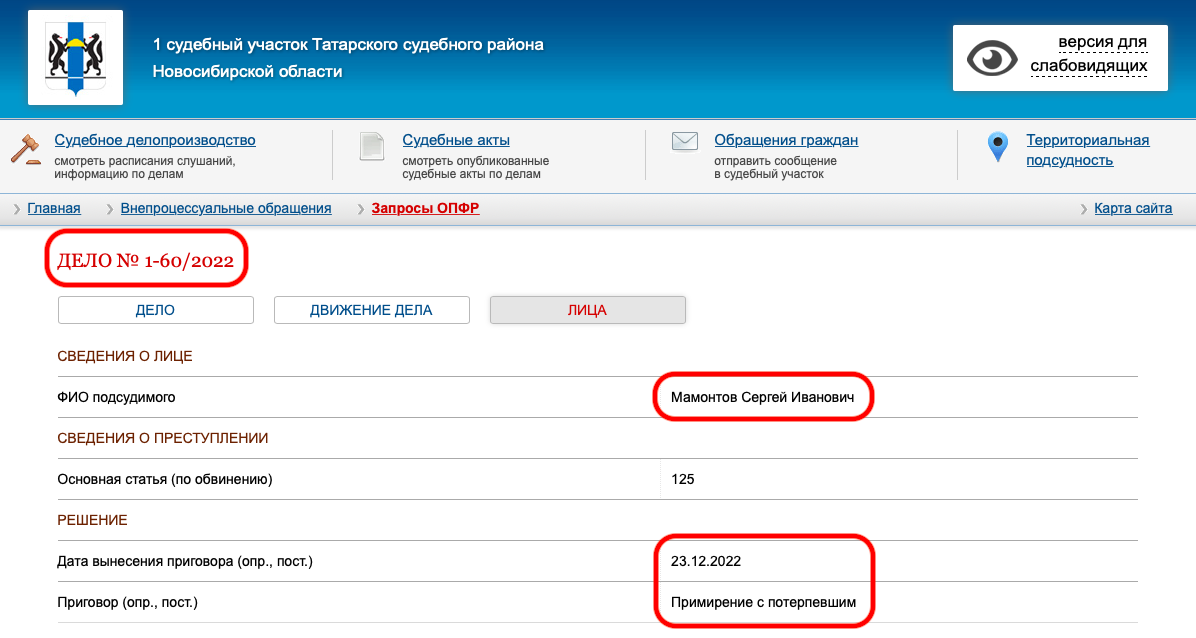Viewport: 1196px width, 638px height.
Task: Click the map pin icon for Территориальная подсудность
Action: point(997,147)
